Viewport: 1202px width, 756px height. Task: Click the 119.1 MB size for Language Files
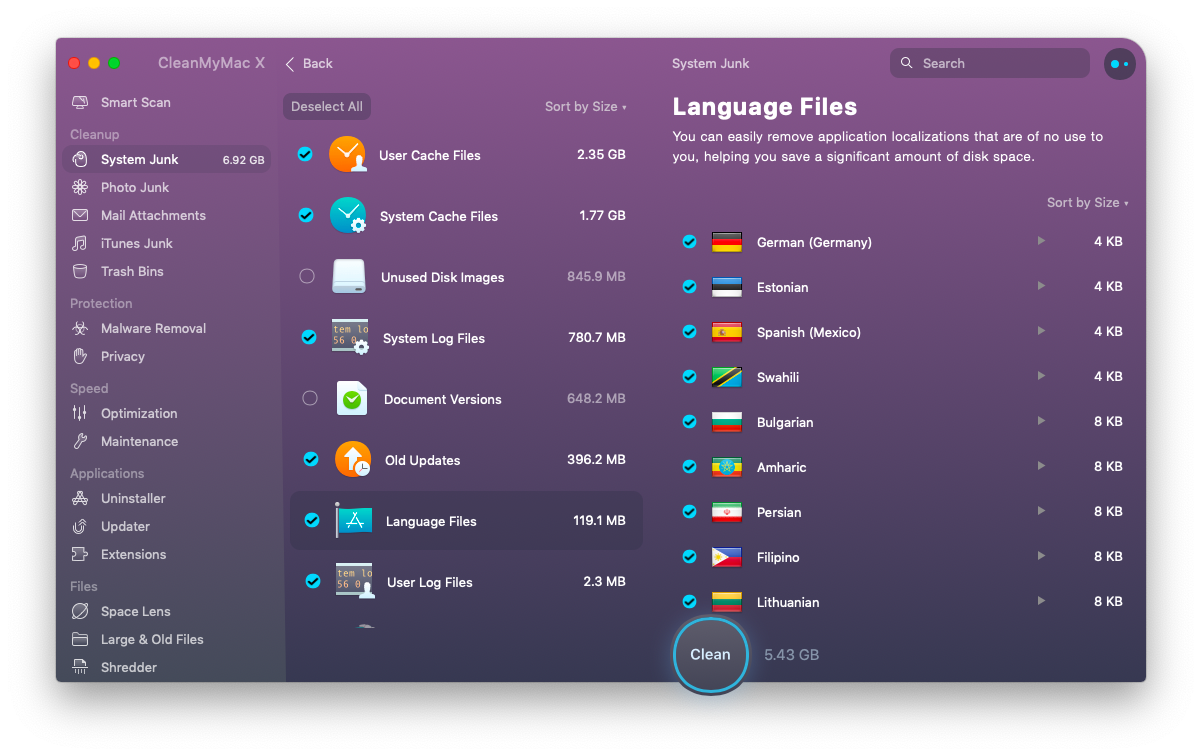[599, 521]
